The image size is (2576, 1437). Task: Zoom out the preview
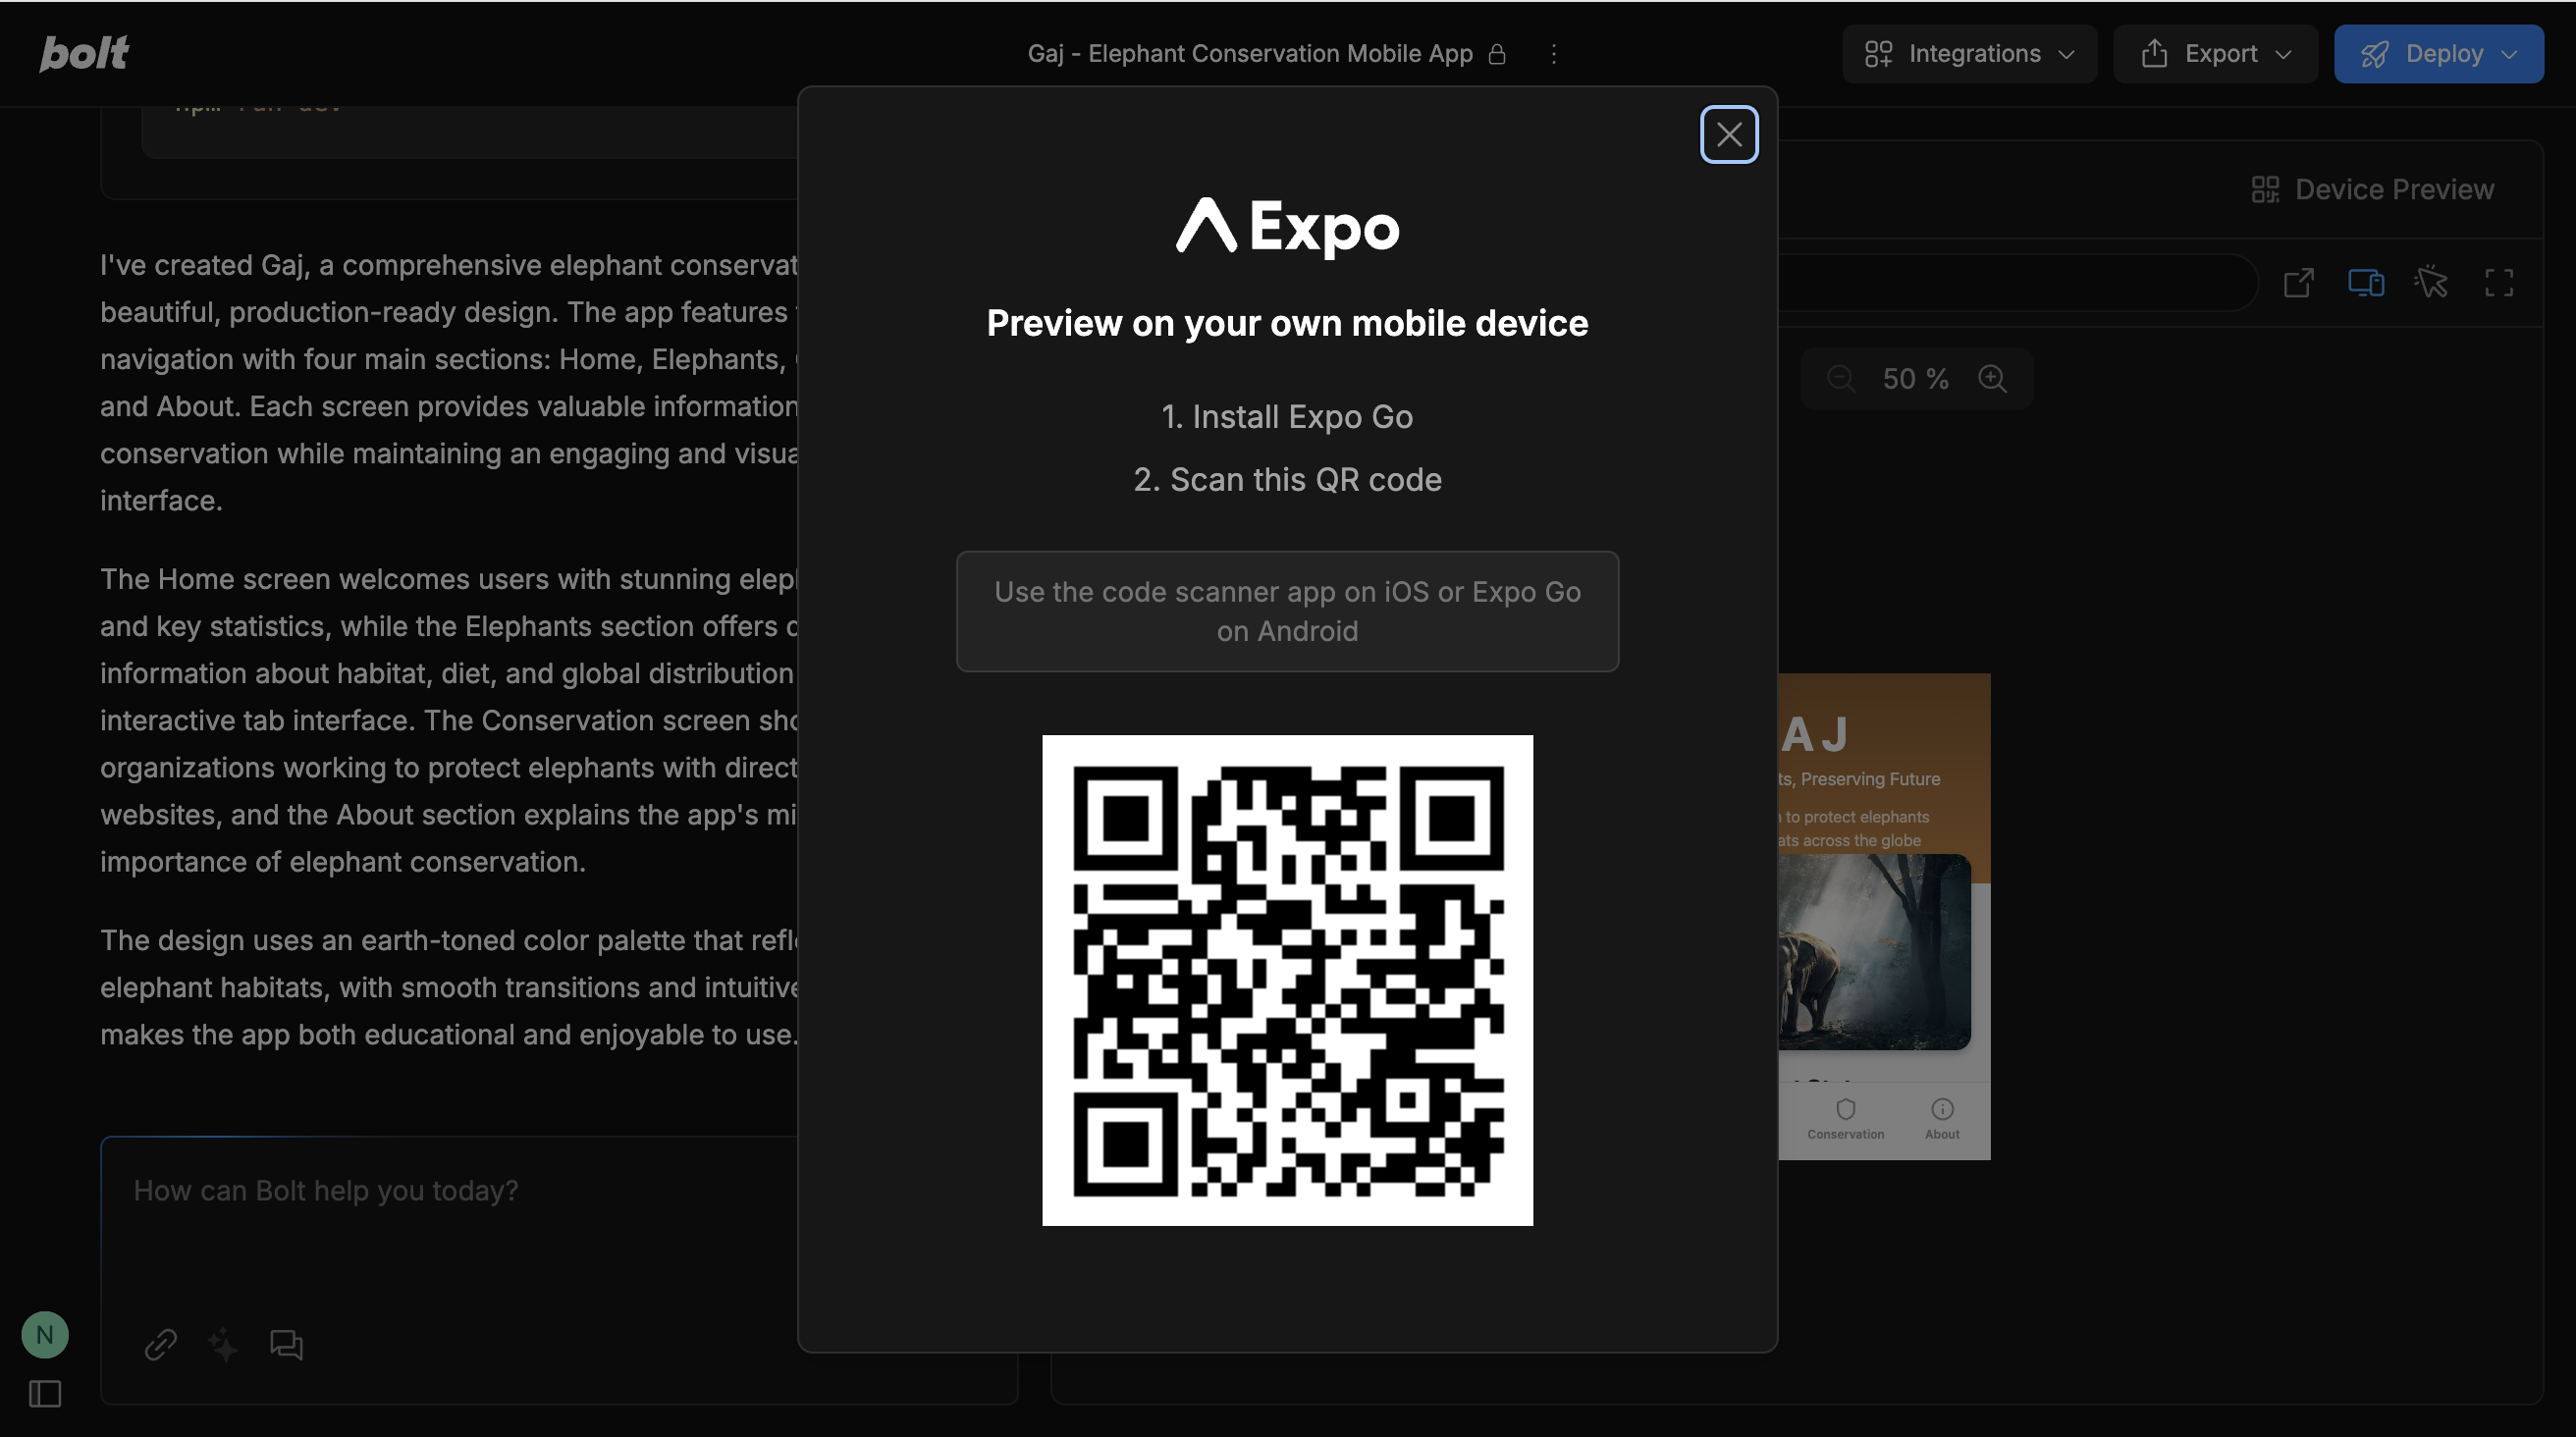[1840, 379]
